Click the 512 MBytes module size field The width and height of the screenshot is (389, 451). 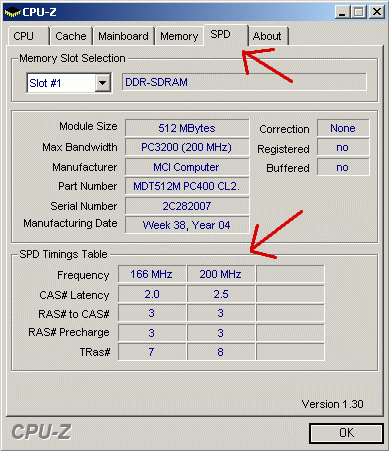[x=187, y=128]
